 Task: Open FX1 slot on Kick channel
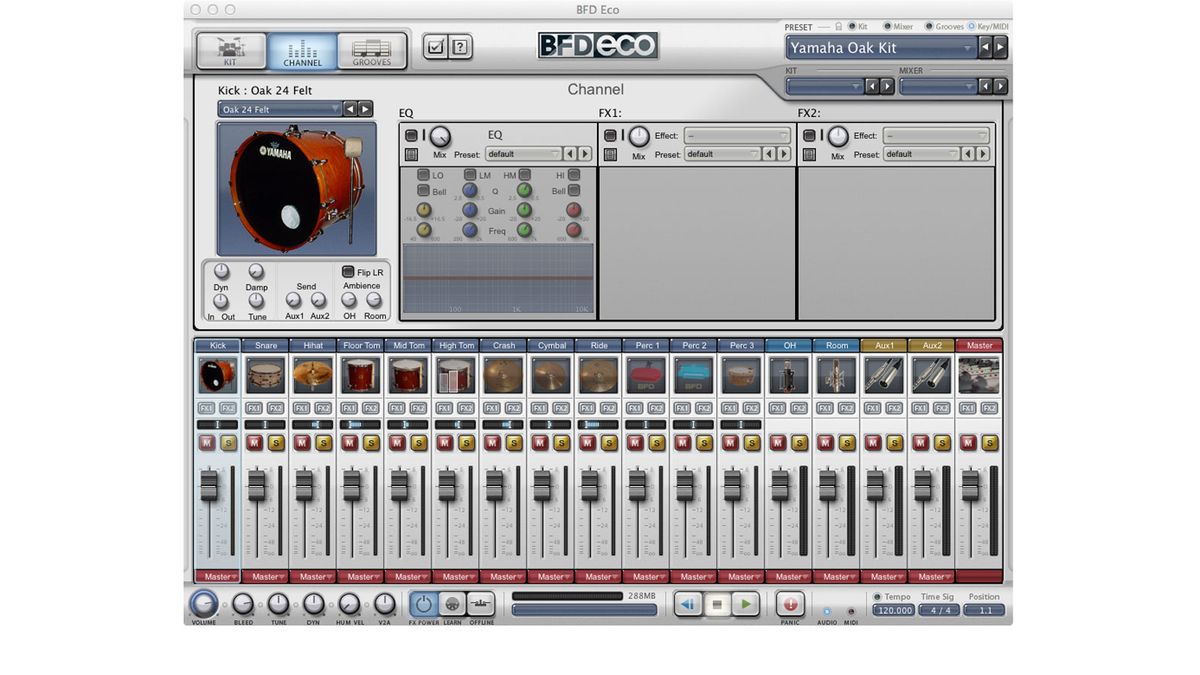pyautogui.click(x=206, y=408)
